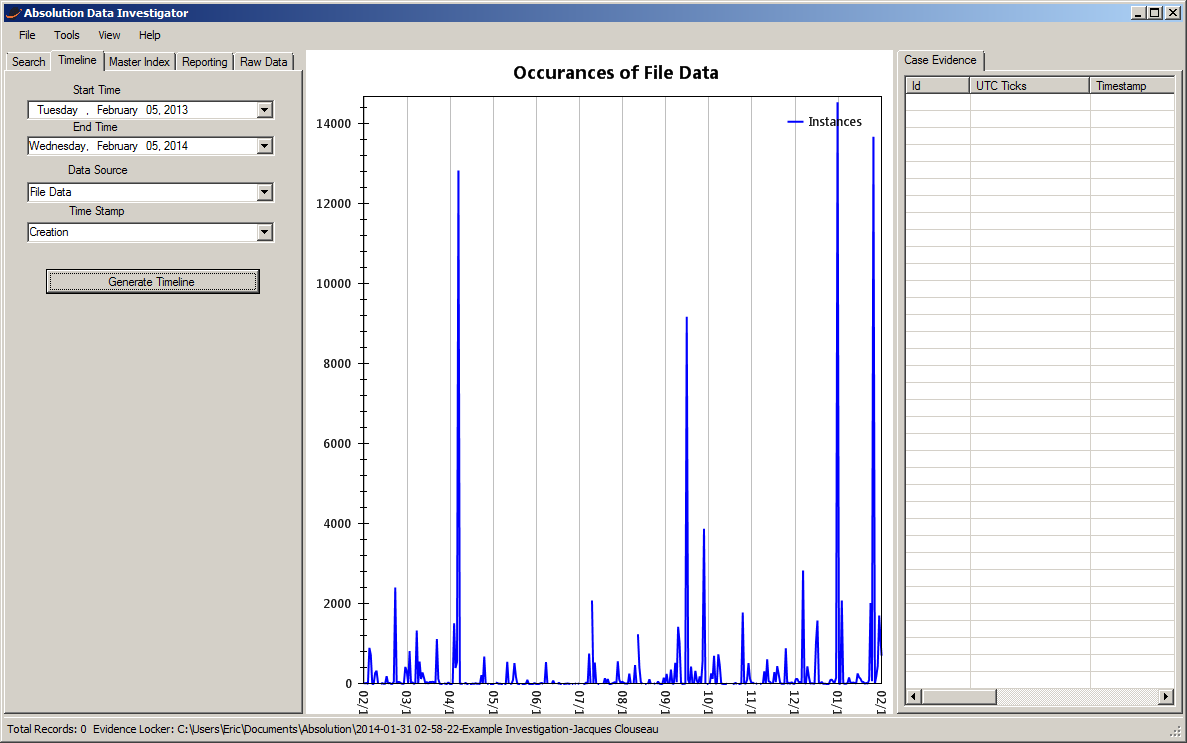Screen dimensions: 1187x743
Task: Open the Master Index tab
Action: coord(139,61)
